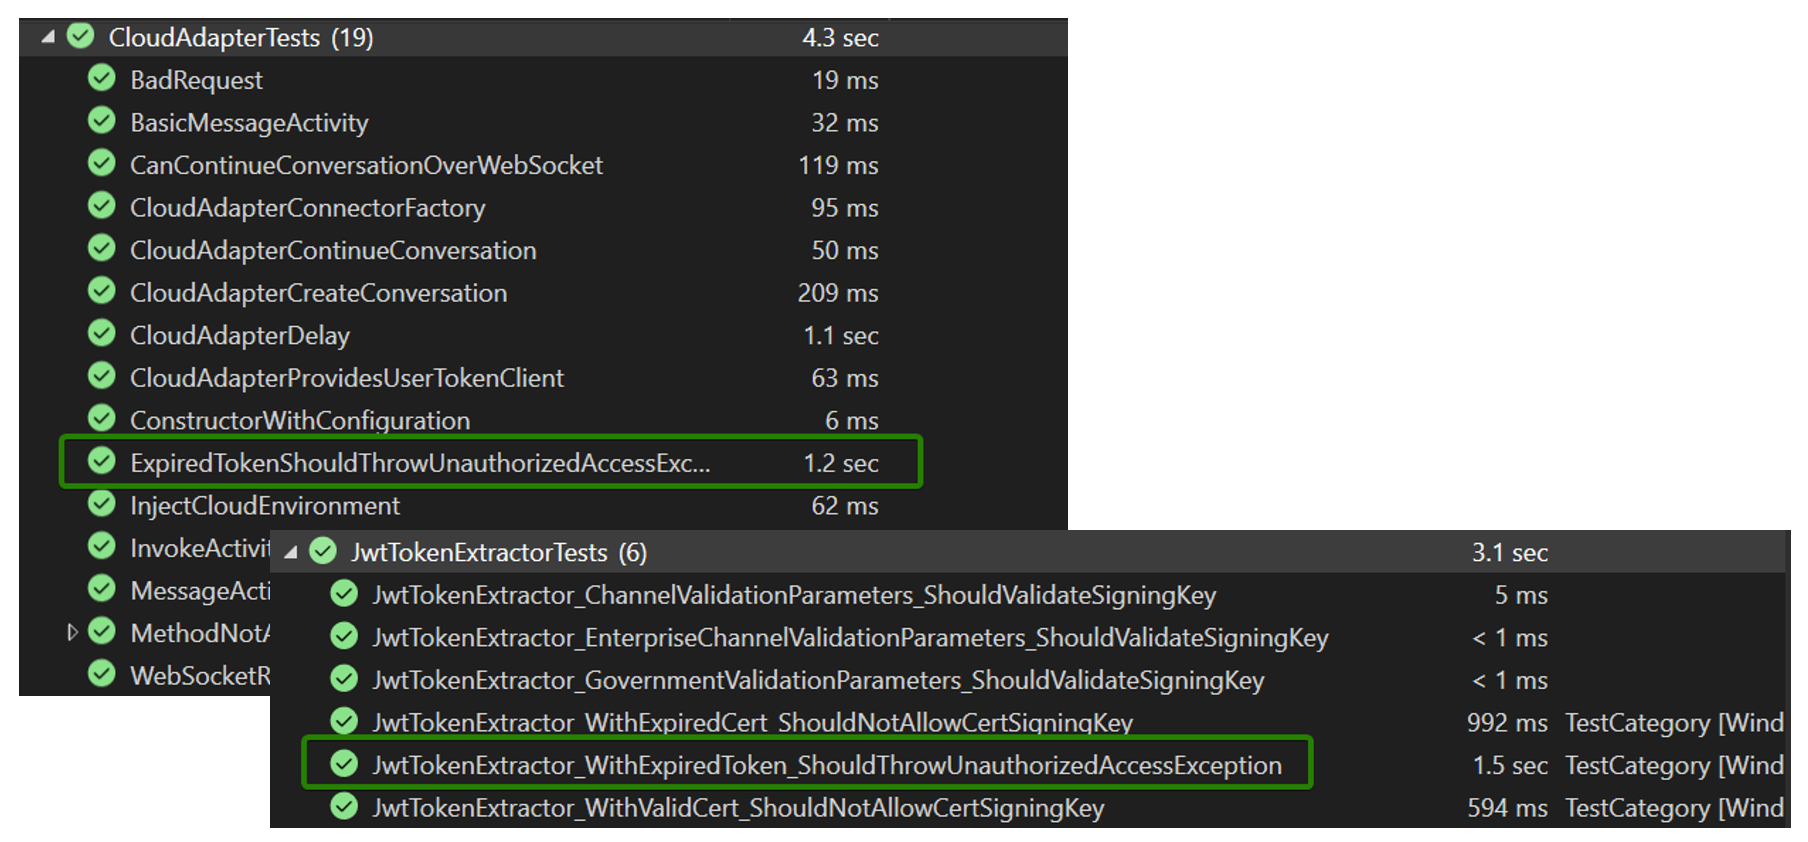The height and width of the screenshot is (842, 1808).
Task: Click the checkmark beside InjectCloudEnvironment
Action: click(101, 503)
